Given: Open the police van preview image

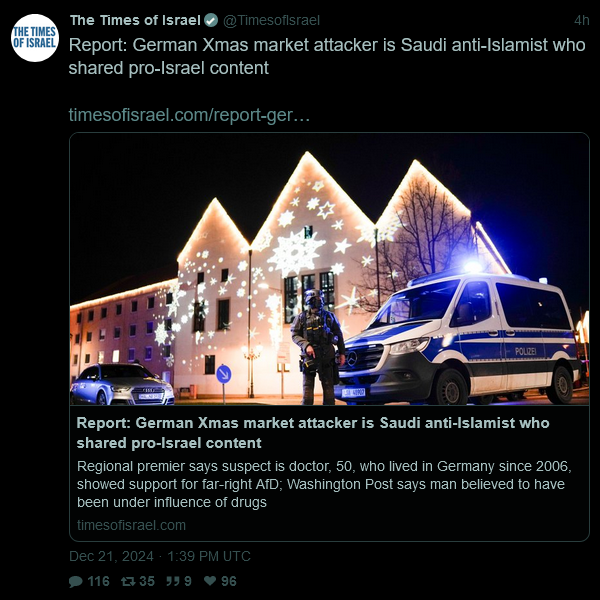Looking at the screenshot, I should (329, 269).
